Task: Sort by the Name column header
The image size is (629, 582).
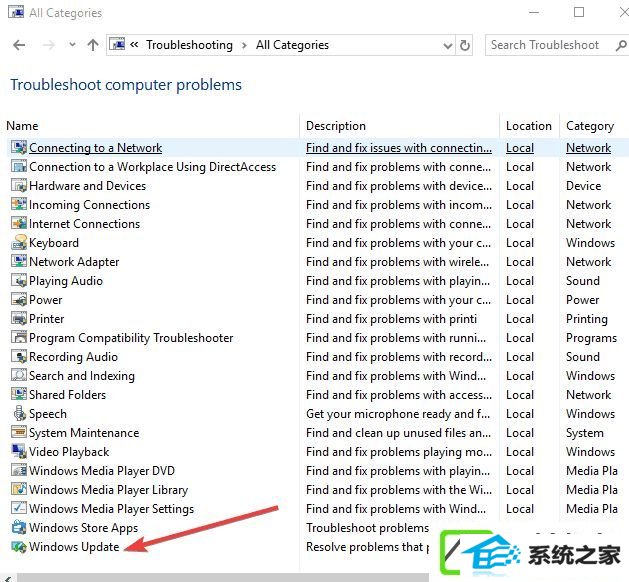Action: pyautogui.click(x=22, y=126)
